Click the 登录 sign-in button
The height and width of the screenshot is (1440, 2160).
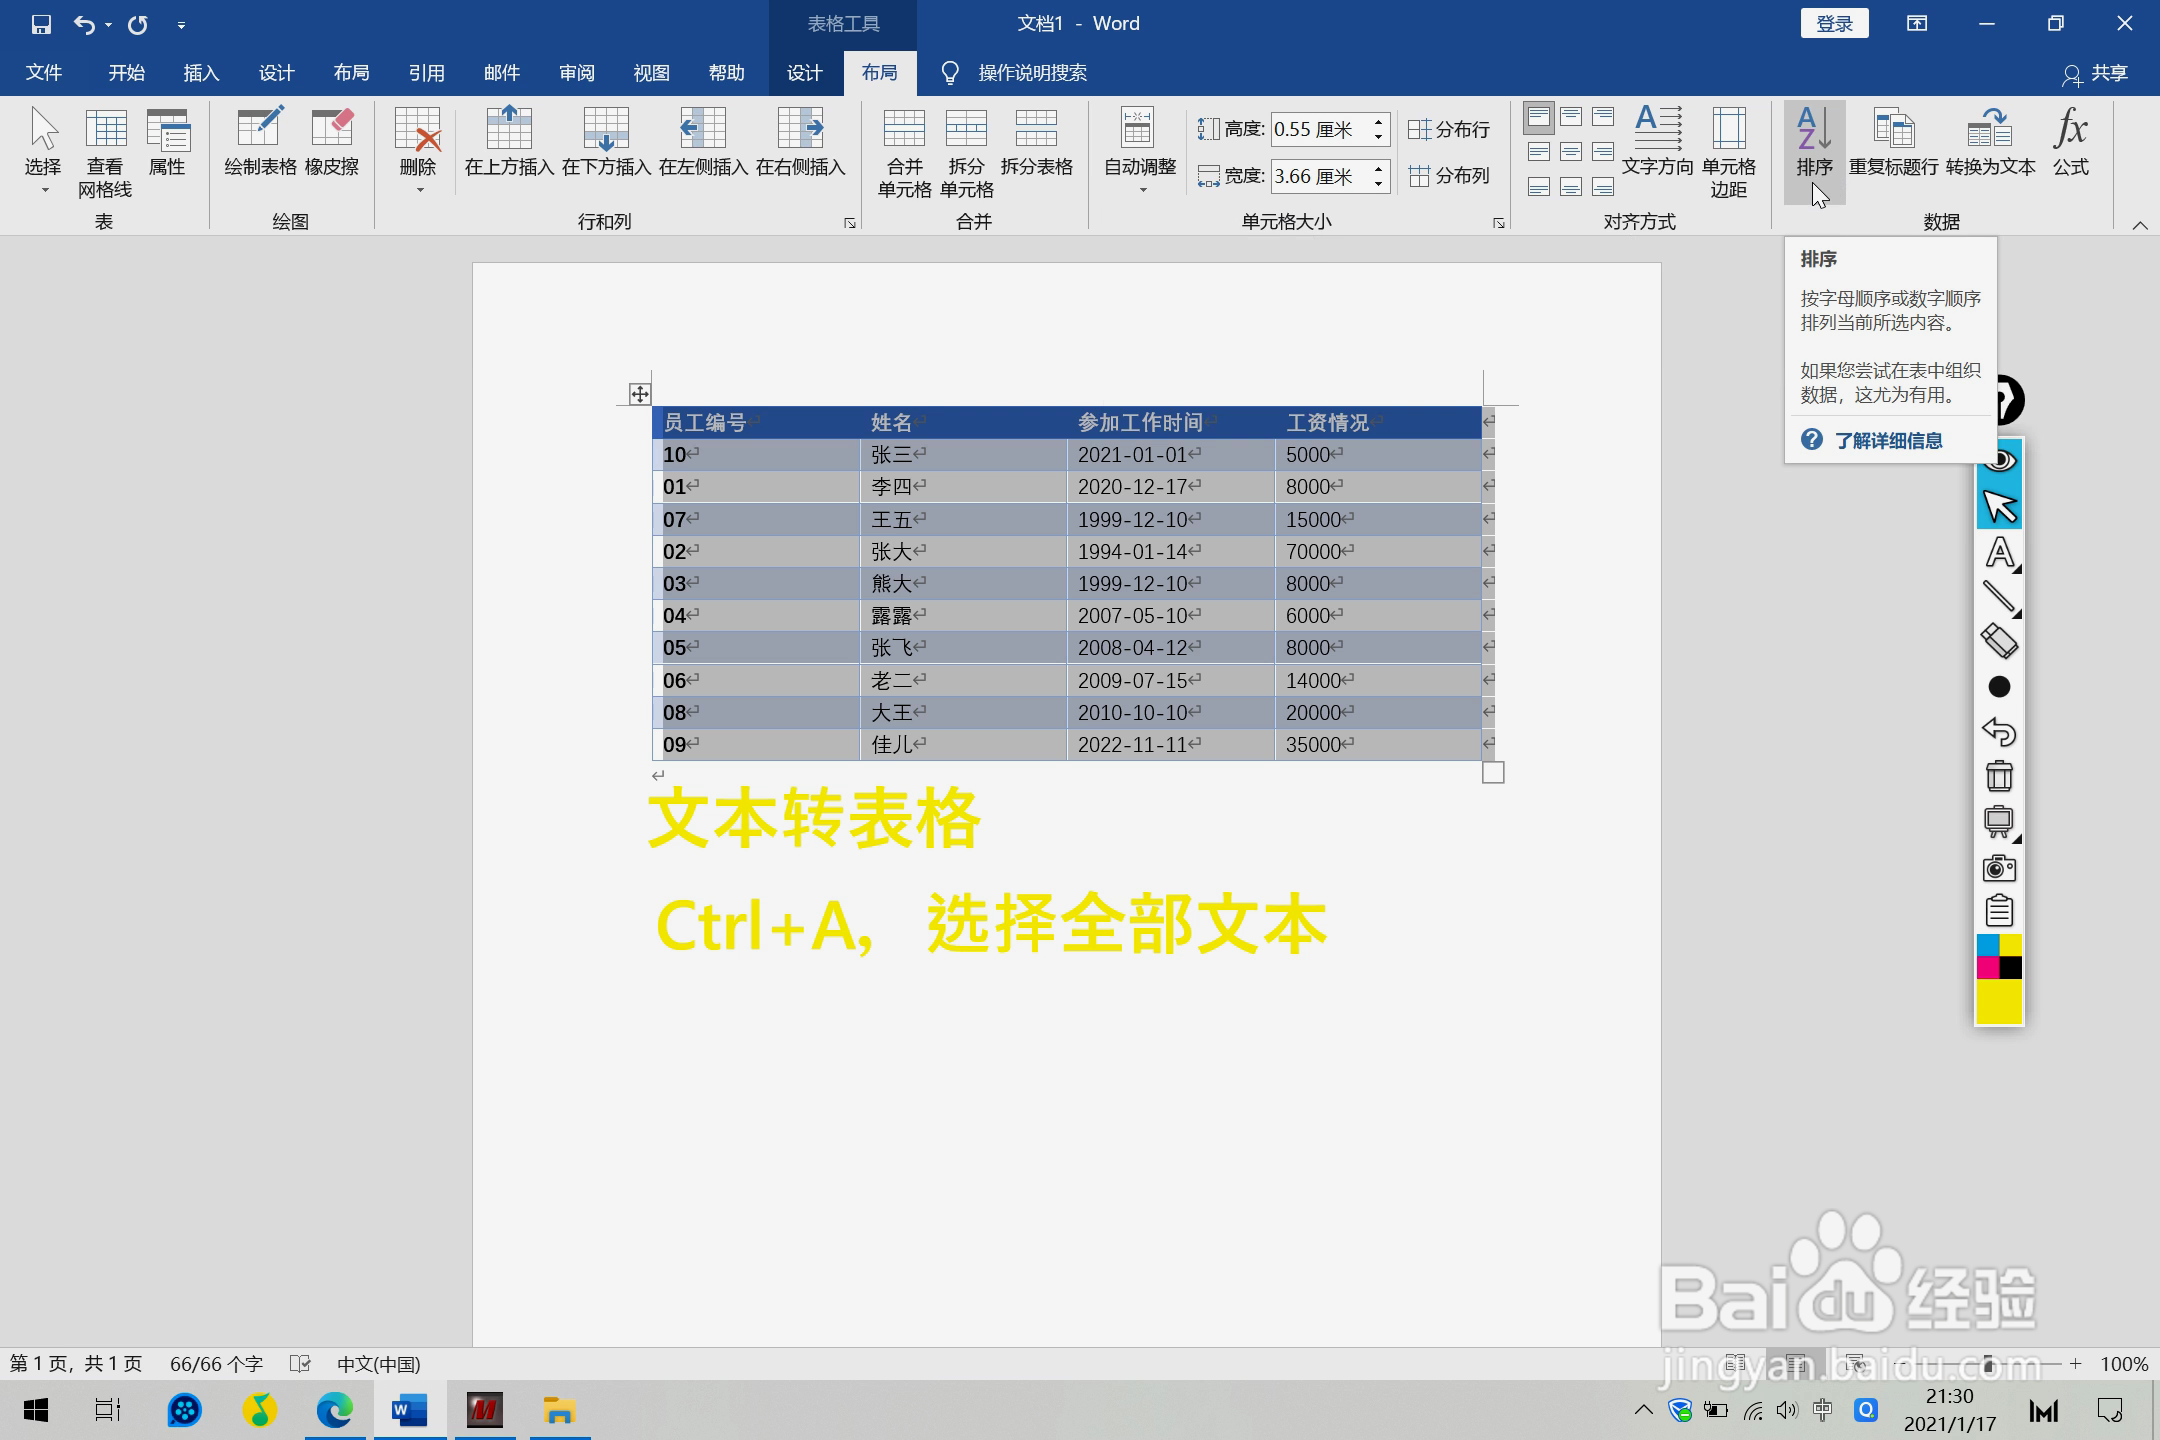coord(1833,22)
